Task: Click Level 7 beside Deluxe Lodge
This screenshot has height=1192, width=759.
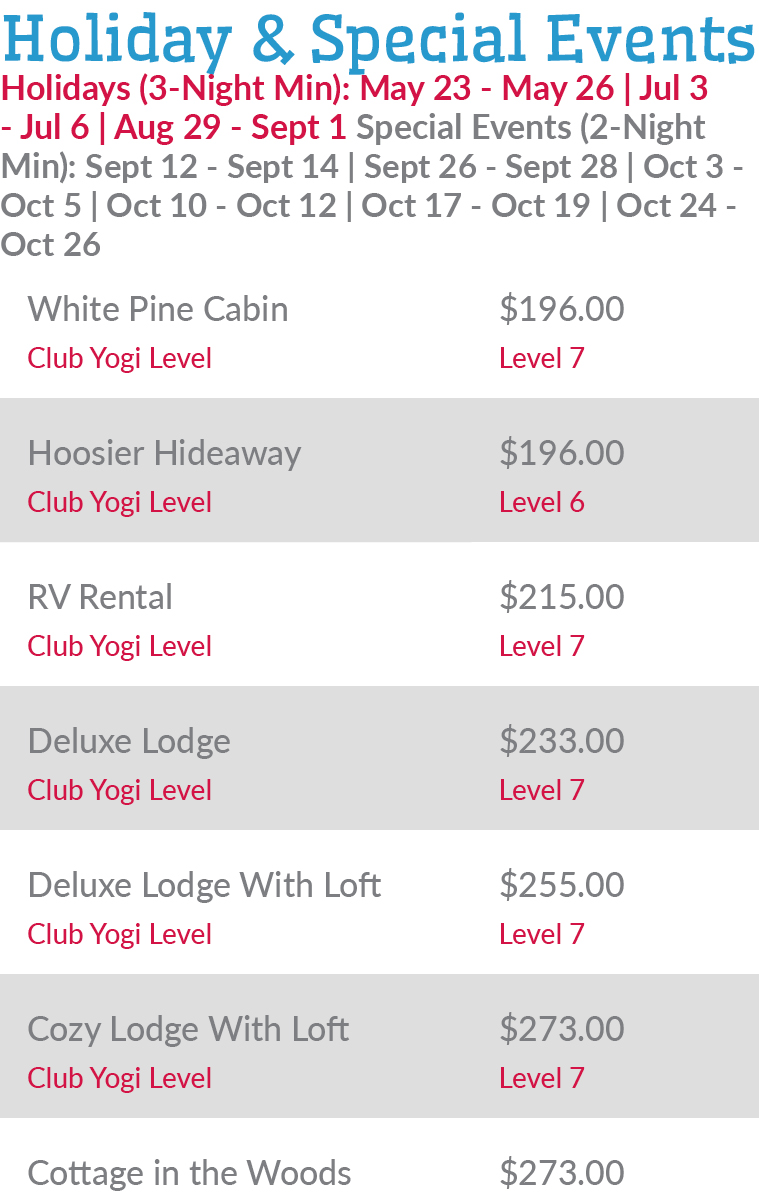Action: click(x=541, y=790)
